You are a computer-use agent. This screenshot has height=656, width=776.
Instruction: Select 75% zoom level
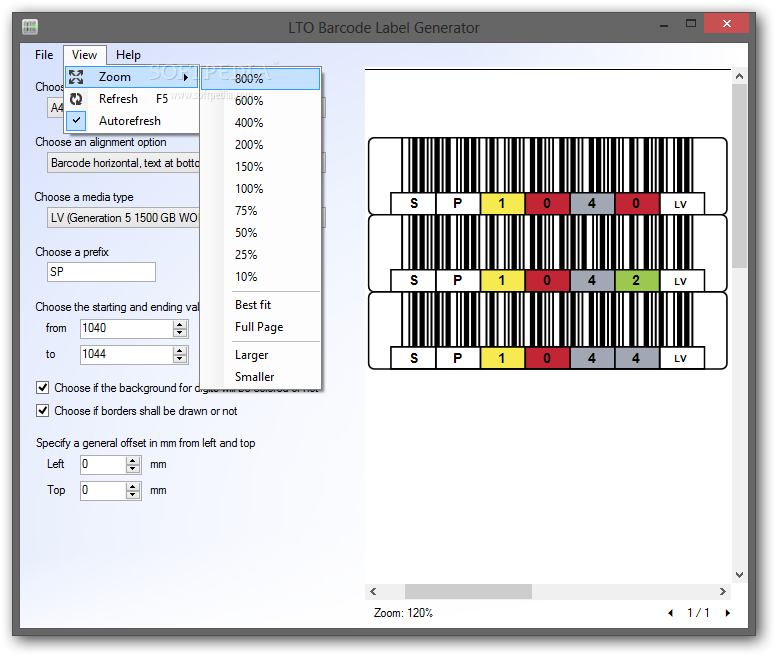click(260, 211)
